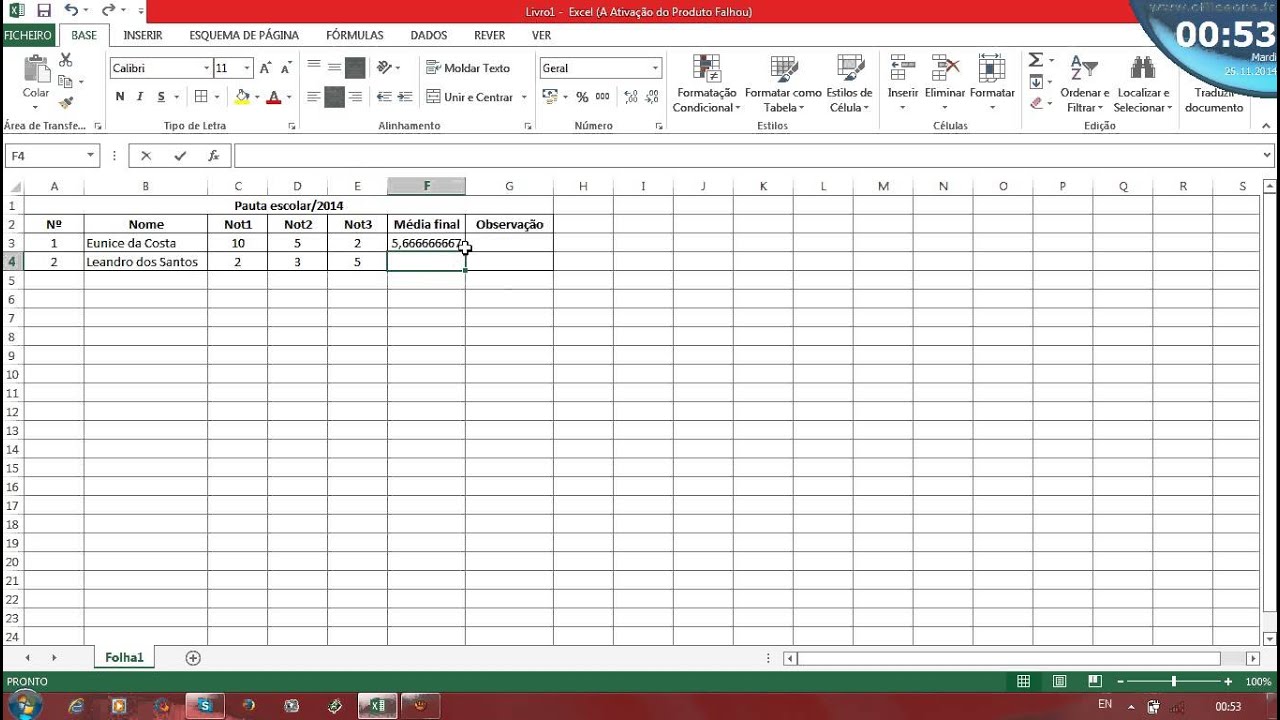Screen dimensions: 1280x720
Task: Select the Format Painter brush
Action: tap(66, 103)
